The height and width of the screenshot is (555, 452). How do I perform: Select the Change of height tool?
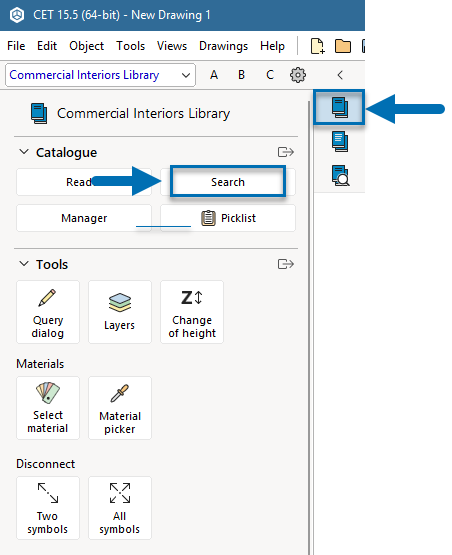tap(192, 312)
